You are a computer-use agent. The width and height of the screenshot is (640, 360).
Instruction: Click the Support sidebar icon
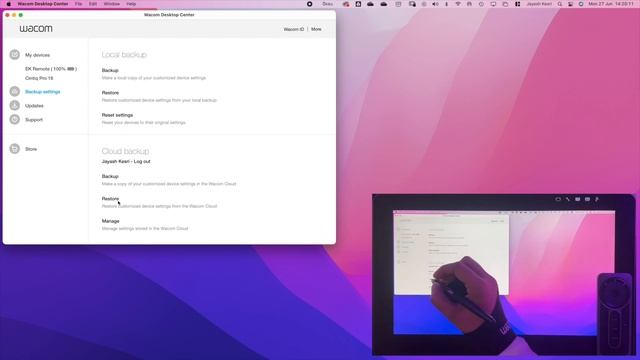(x=15, y=119)
